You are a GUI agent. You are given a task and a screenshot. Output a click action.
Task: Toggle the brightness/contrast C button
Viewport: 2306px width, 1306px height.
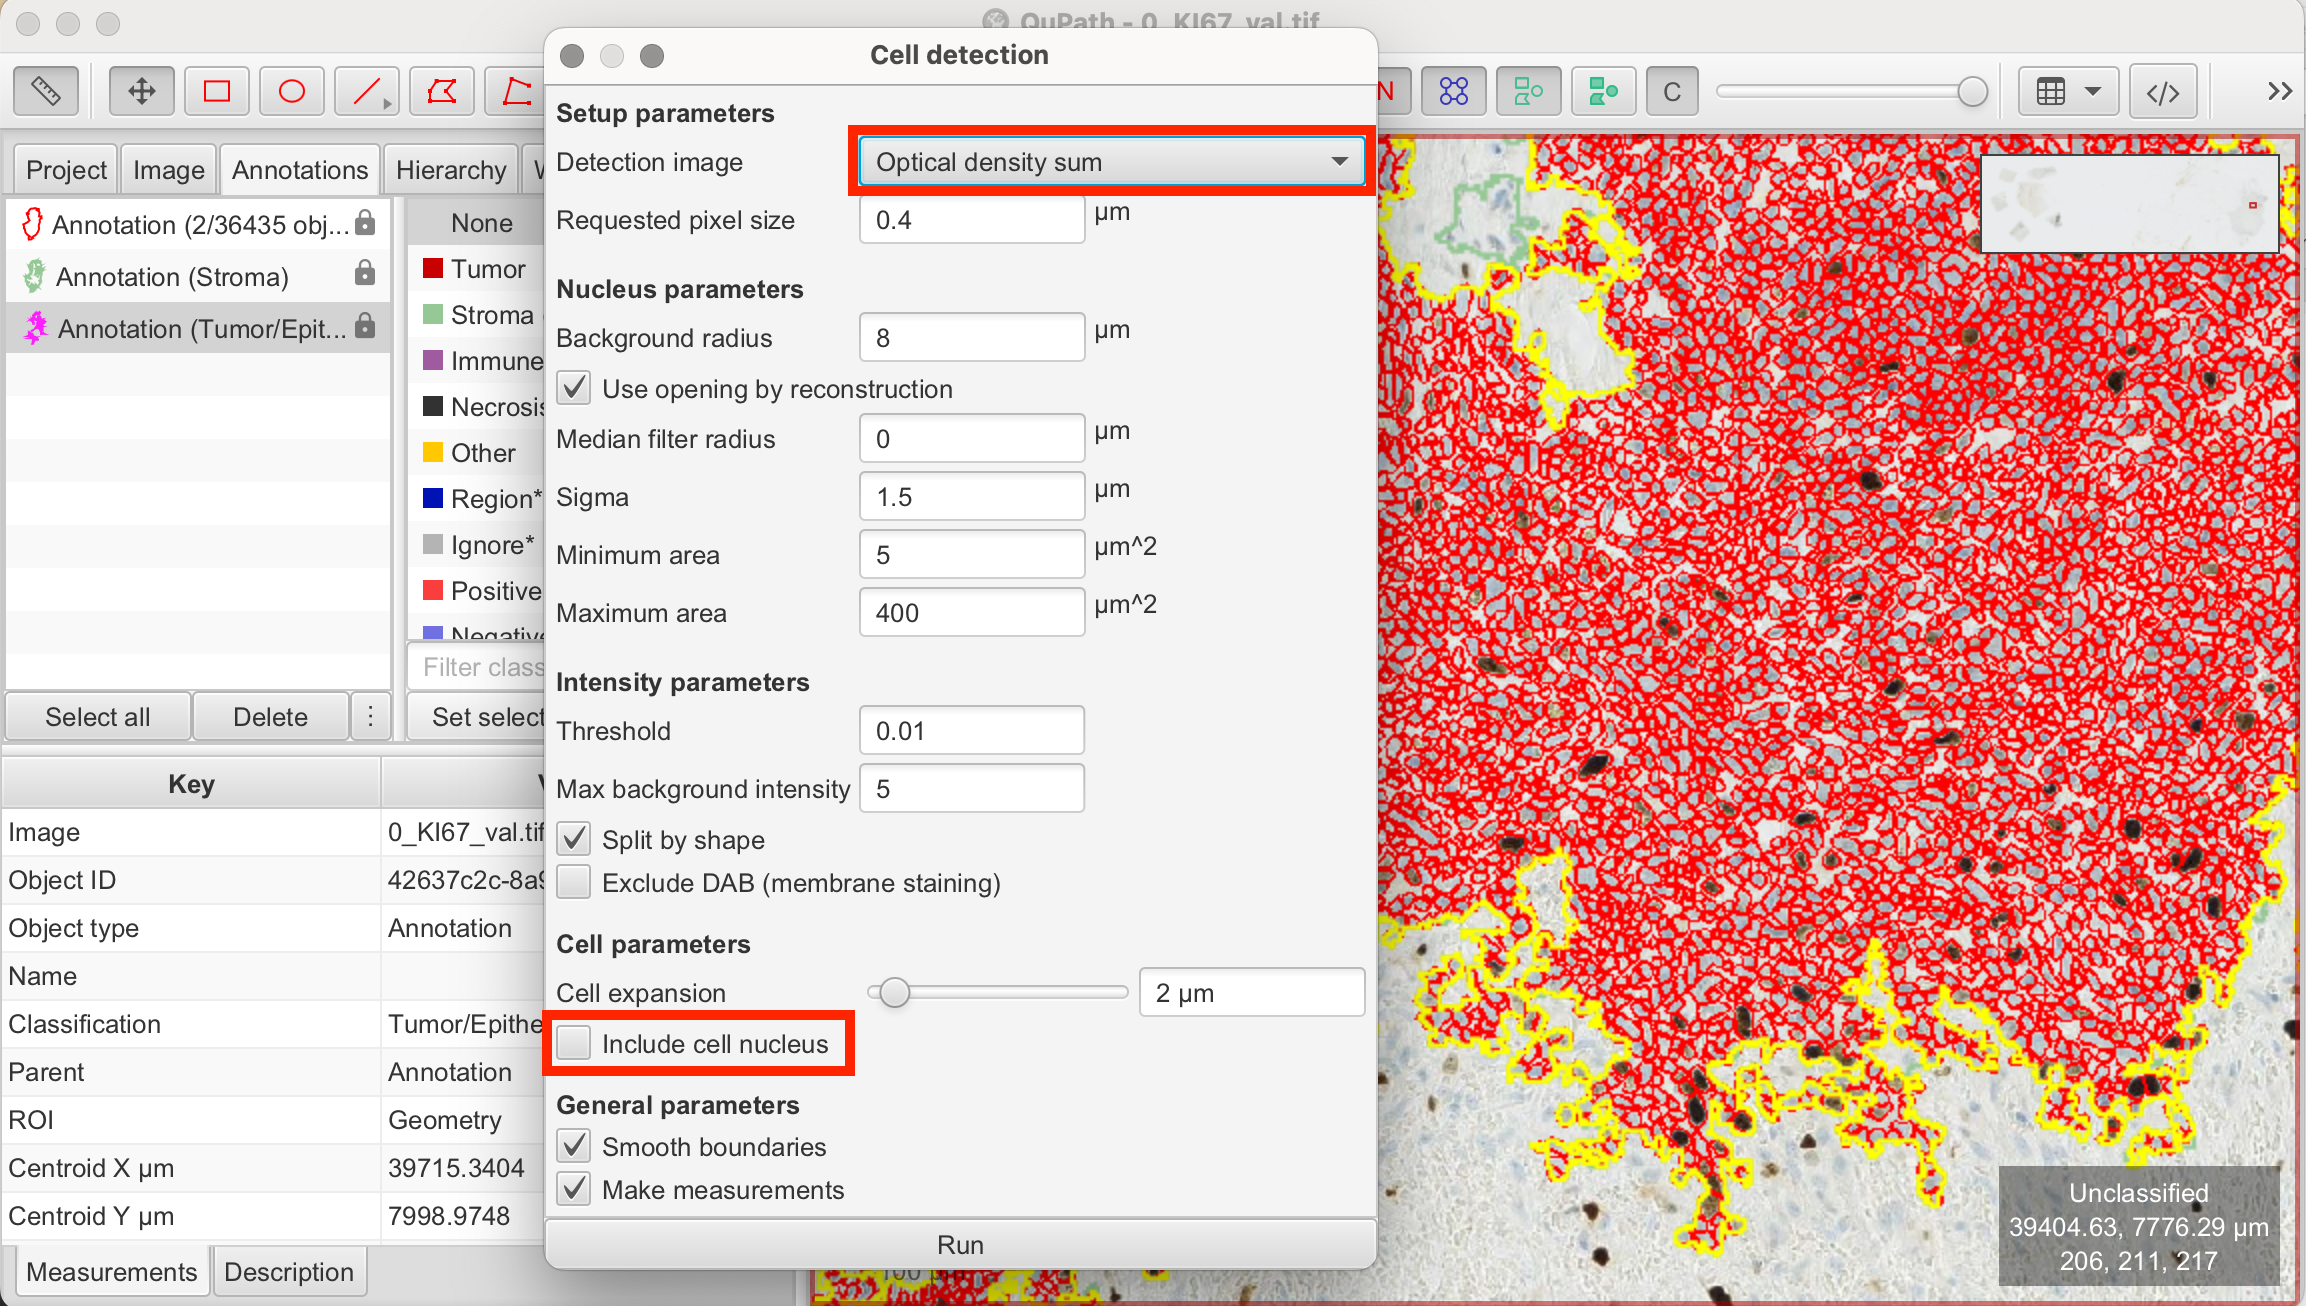pyautogui.click(x=1671, y=91)
